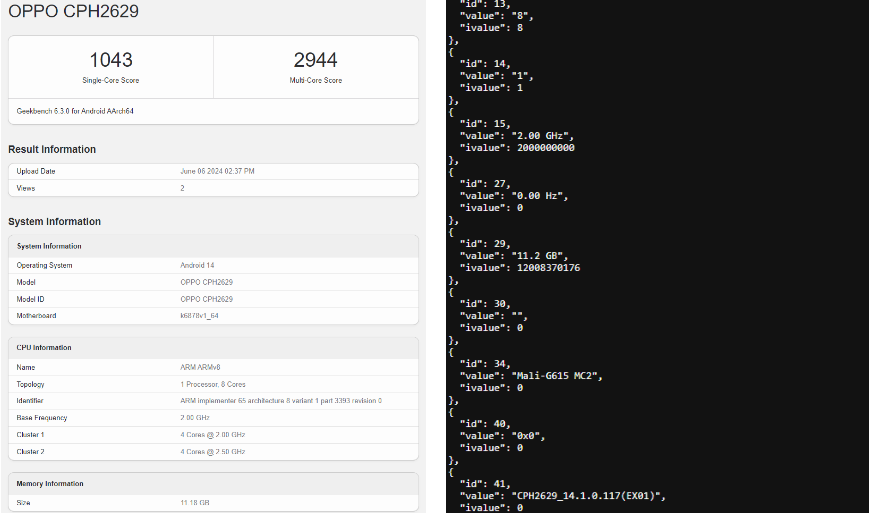Select OPPO CPH2629 value in Model row

[x=206, y=282]
